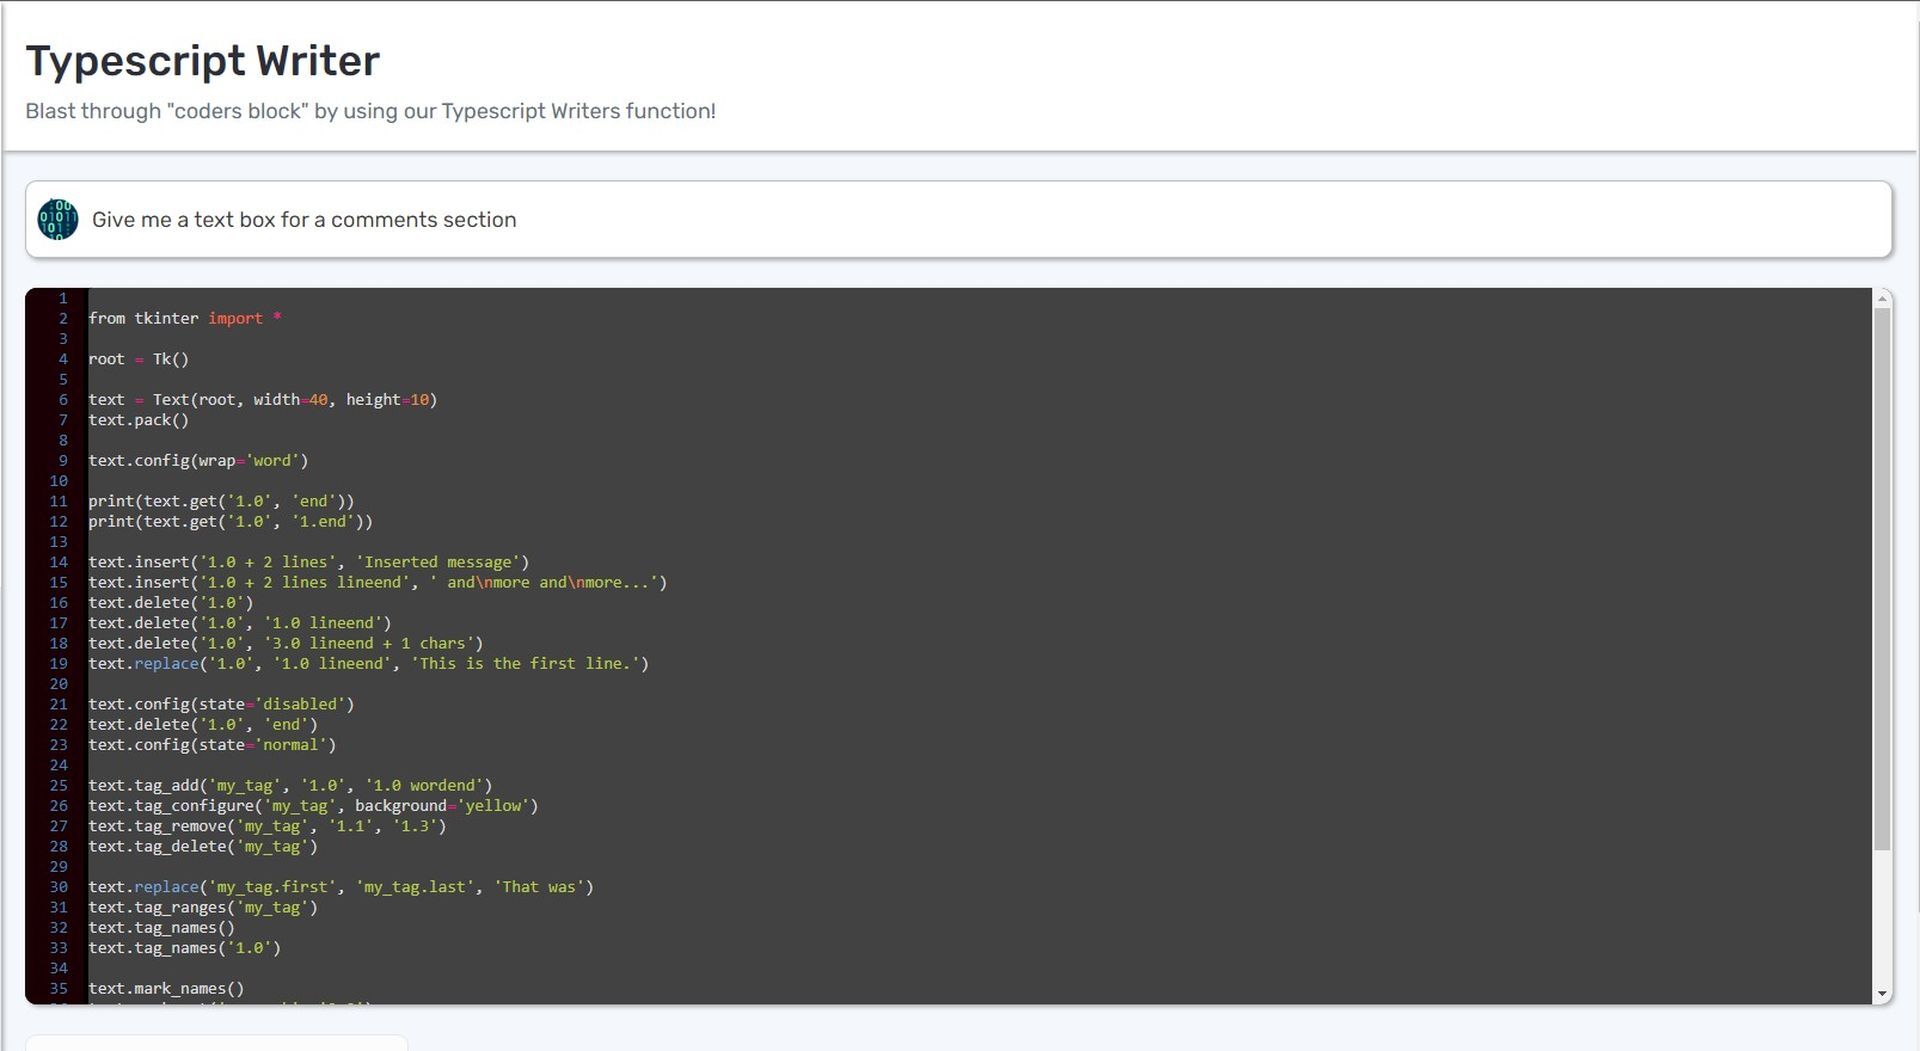Click the line inserting 'Inserted message'
This screenshot has height=1051, width=1920.
coord(309,562)
